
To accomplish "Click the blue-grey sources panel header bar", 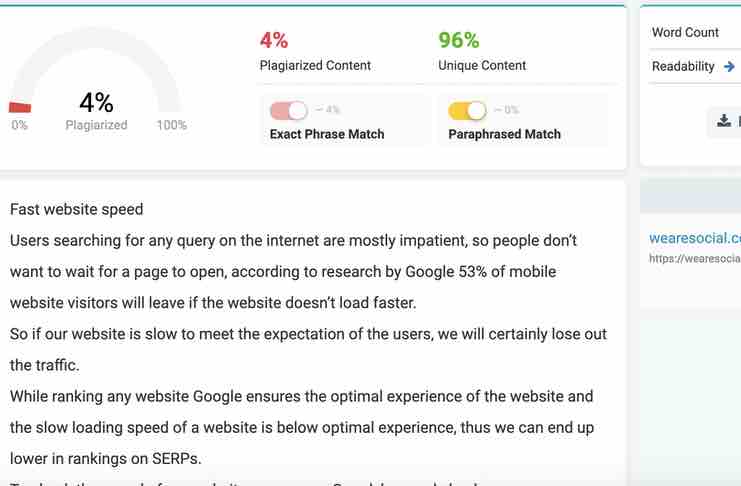I will pyautogui.click(x=690, y=197).
